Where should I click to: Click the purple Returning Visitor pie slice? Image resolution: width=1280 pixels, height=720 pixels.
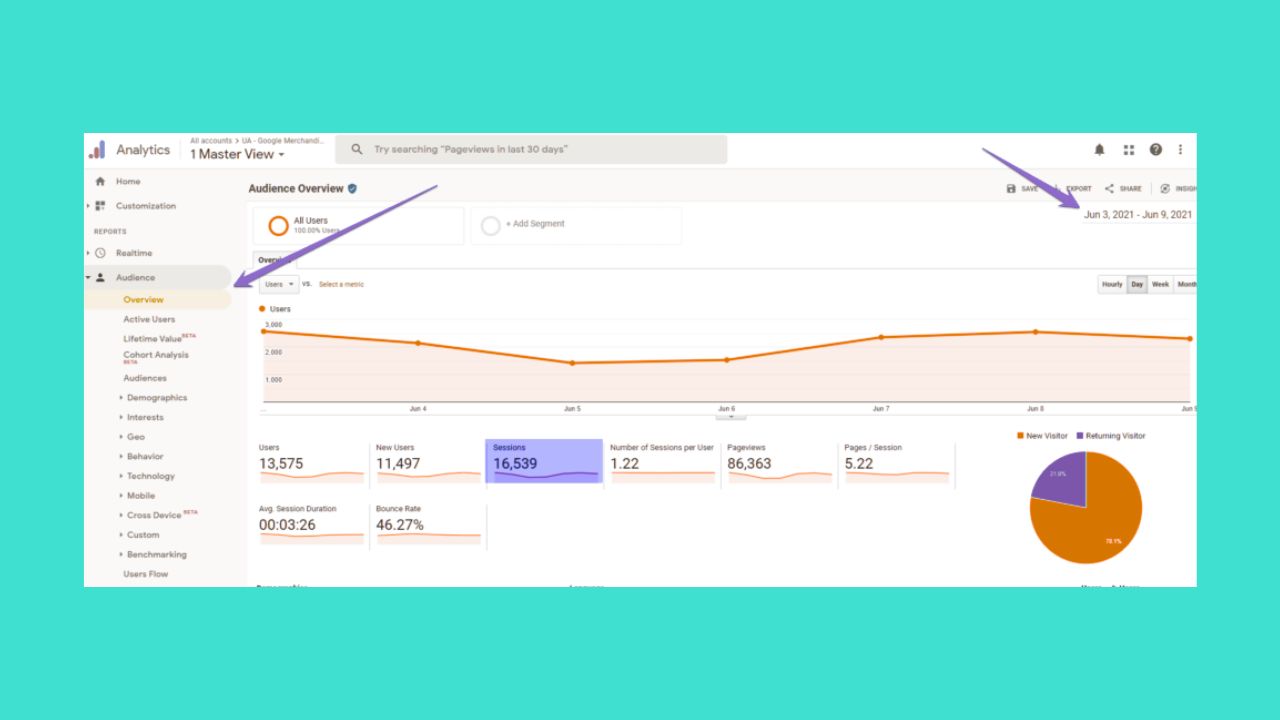point(1063,478)
